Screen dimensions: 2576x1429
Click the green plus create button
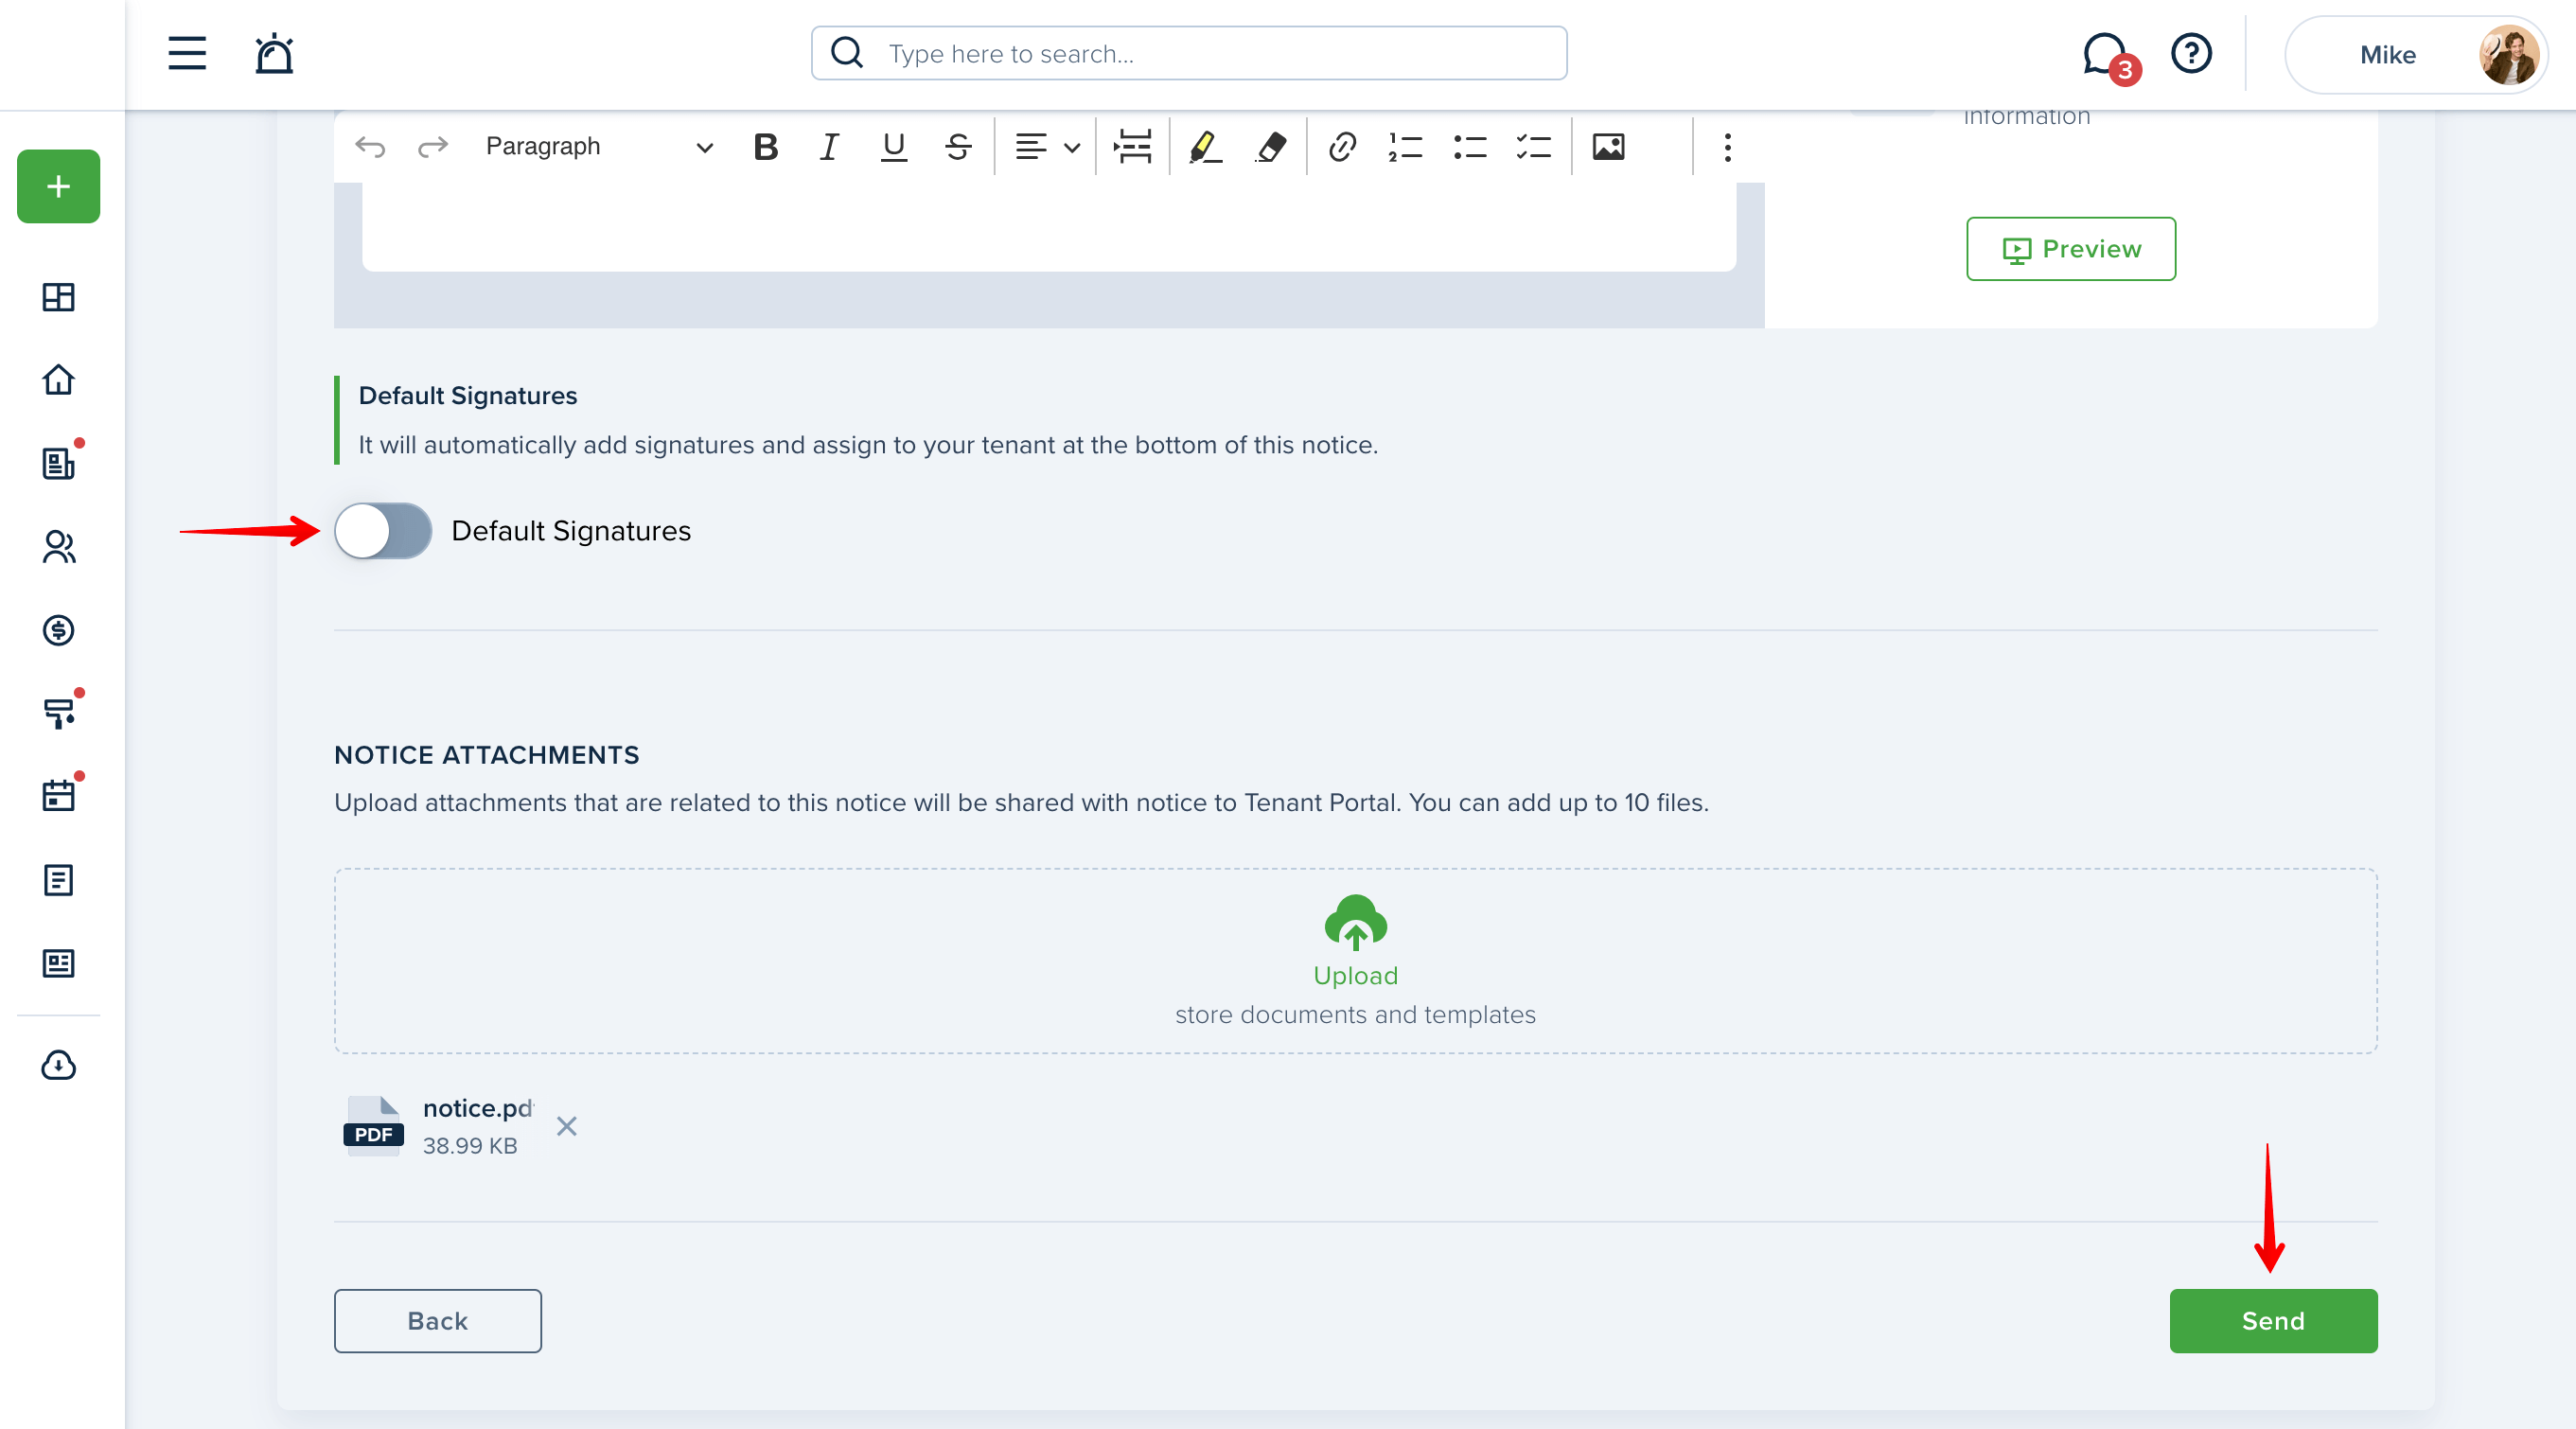[59, 187]
